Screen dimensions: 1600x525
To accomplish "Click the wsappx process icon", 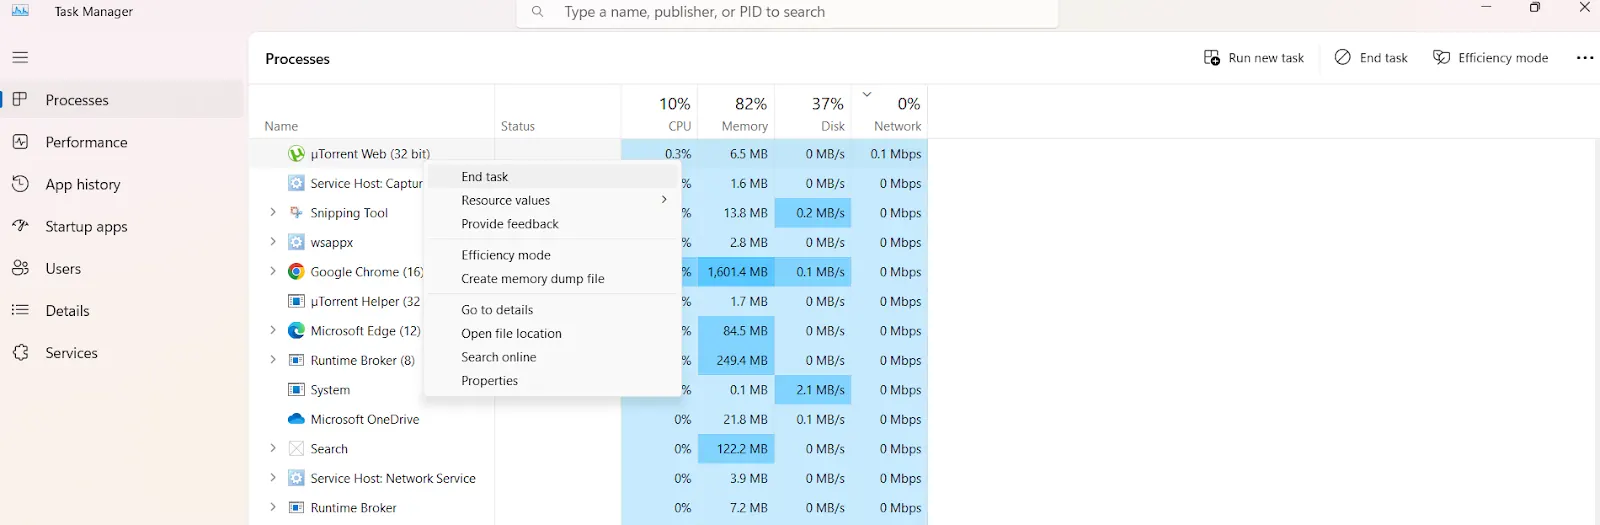I will tap(296, 242).
